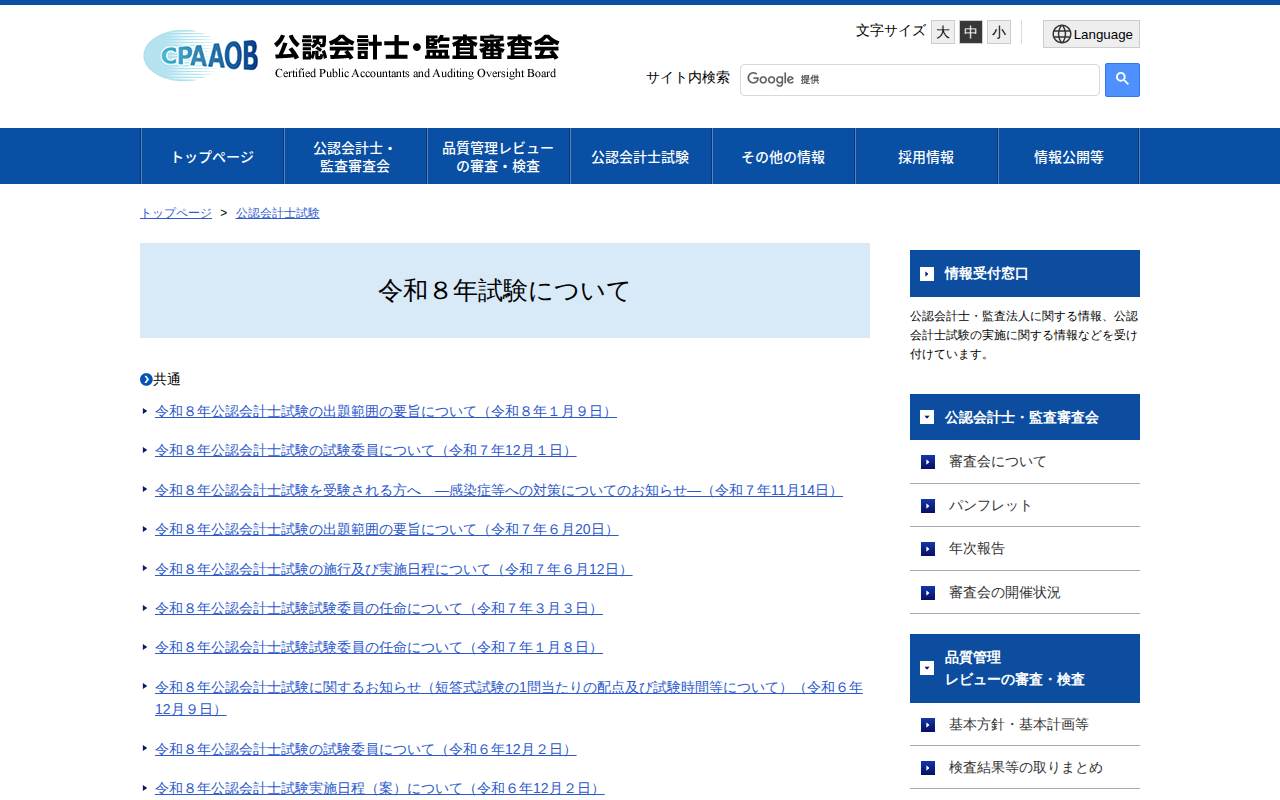Open the その他の情報 navigation tab
Screen dimensions: 1280x800
[783, 156]
